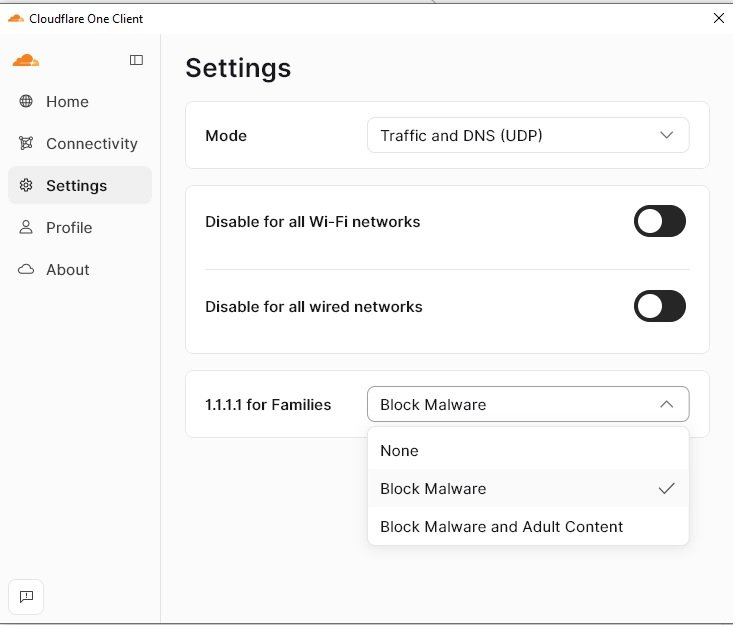Screen dimensions: 740x626
Task: Close the Cloudflare One Client window
Action: (719, 18)
